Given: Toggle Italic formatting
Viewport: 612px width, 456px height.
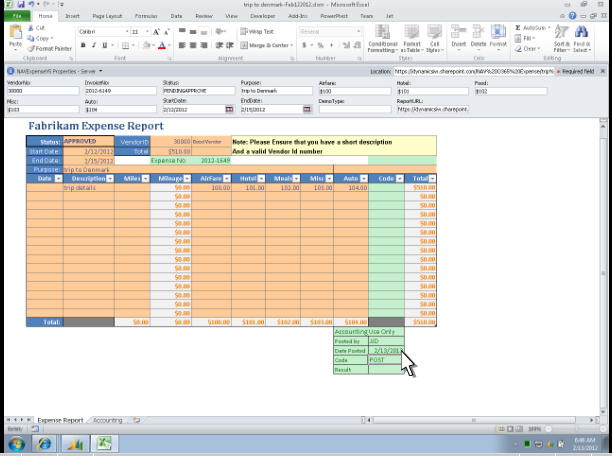Looking at the screenshot, I should pos(94,45).
